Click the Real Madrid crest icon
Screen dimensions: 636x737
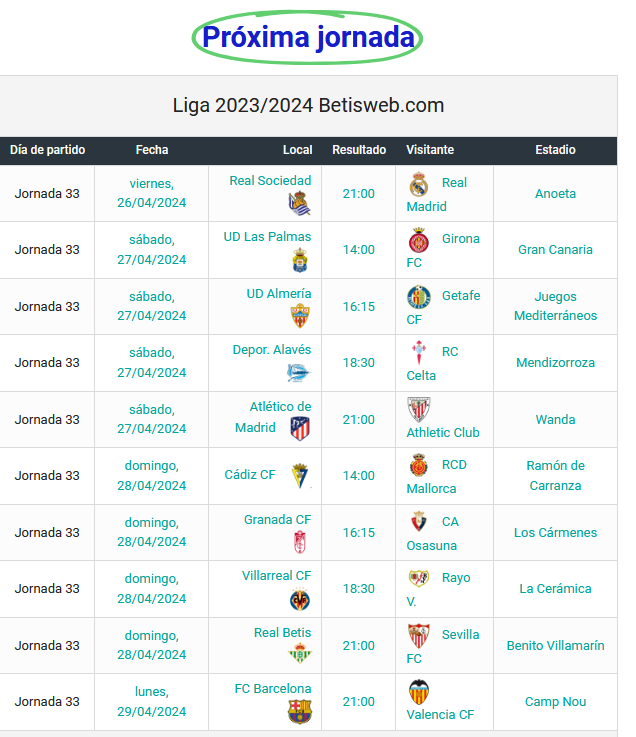coord(418,184)
